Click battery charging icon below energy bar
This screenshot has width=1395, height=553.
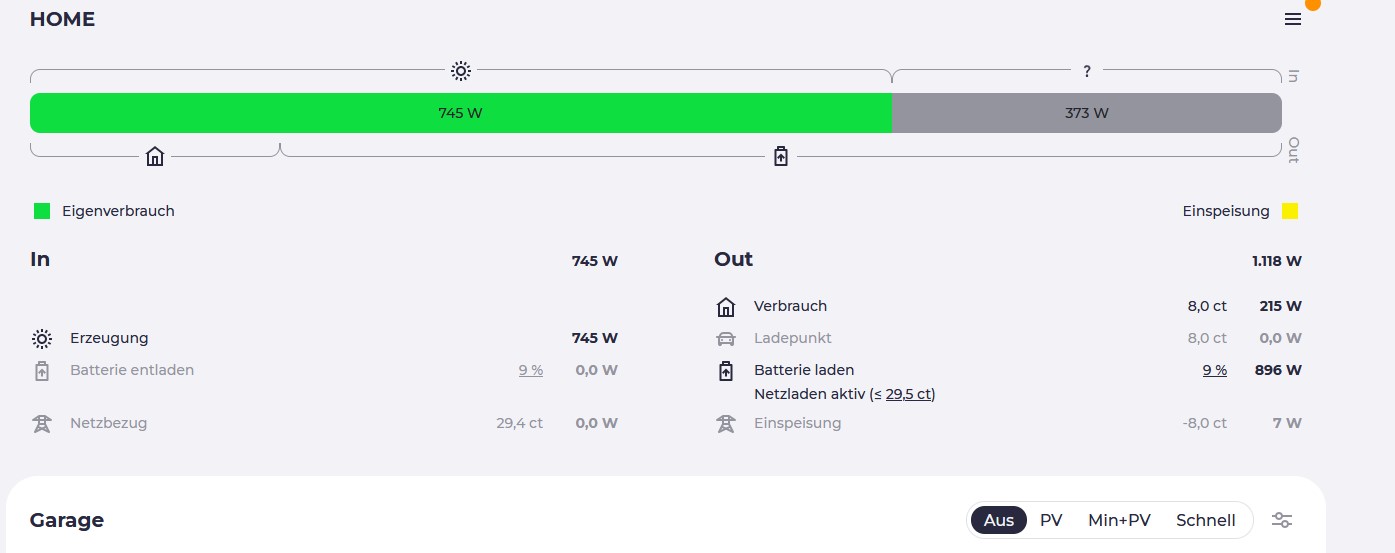(781, 156)
